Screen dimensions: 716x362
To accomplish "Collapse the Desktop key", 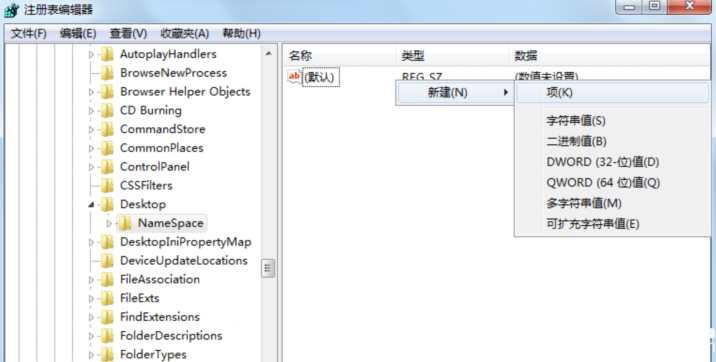I will pos(91,205).
